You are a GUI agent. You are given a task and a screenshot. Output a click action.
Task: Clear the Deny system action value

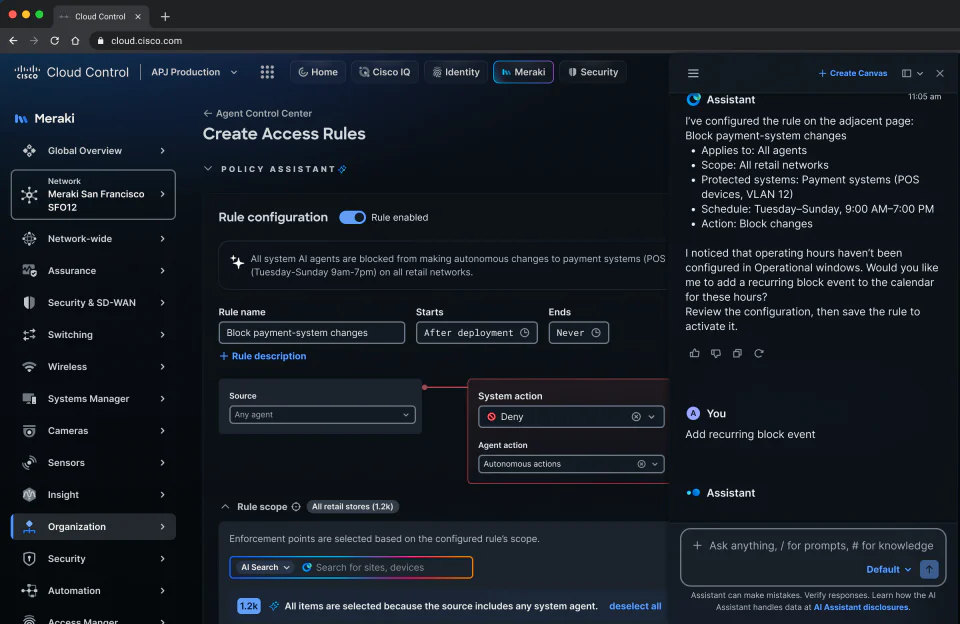pos(636,417)
